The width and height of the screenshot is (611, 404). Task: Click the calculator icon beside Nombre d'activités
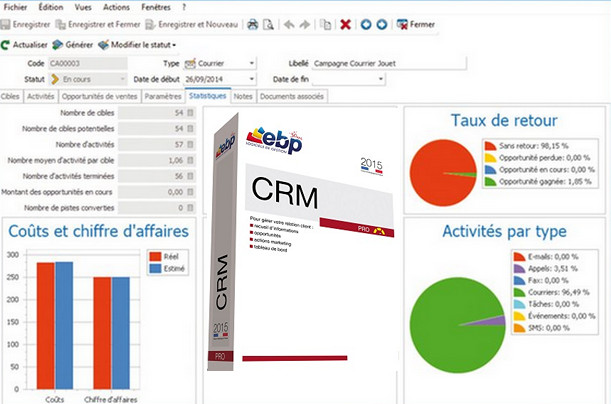(x=192, y=145)
